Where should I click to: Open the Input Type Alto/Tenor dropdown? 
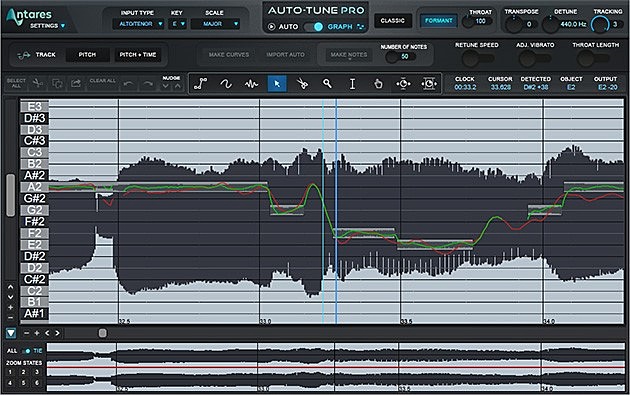tap(139, 24)
